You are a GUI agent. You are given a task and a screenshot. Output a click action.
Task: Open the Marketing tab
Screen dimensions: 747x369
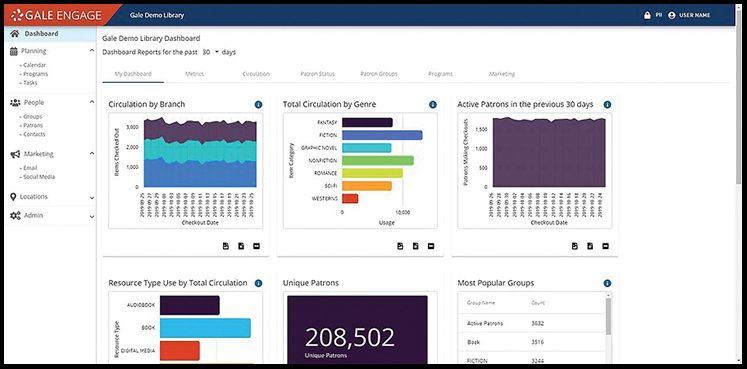(x=502, y=74)
